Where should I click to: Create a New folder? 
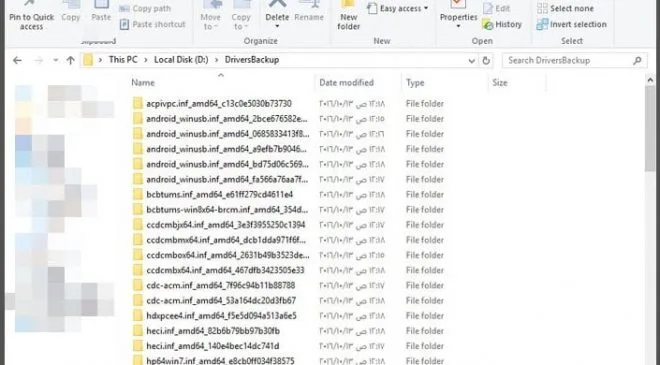coord(349,16)
